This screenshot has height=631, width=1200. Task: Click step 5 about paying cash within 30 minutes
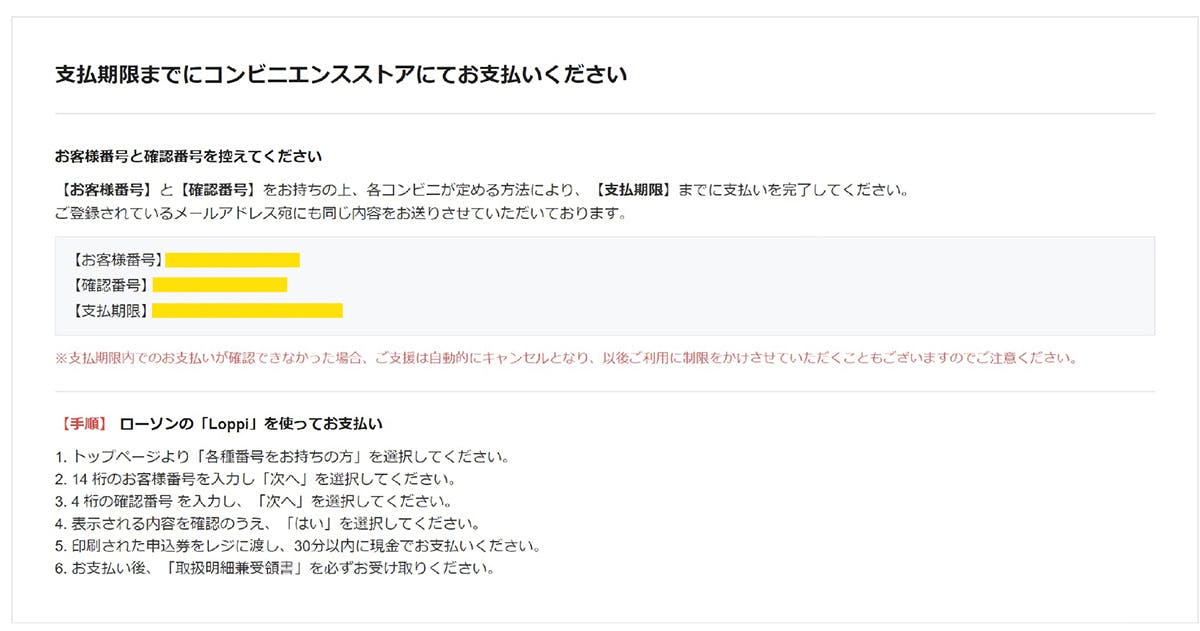(x=298, y=547)
